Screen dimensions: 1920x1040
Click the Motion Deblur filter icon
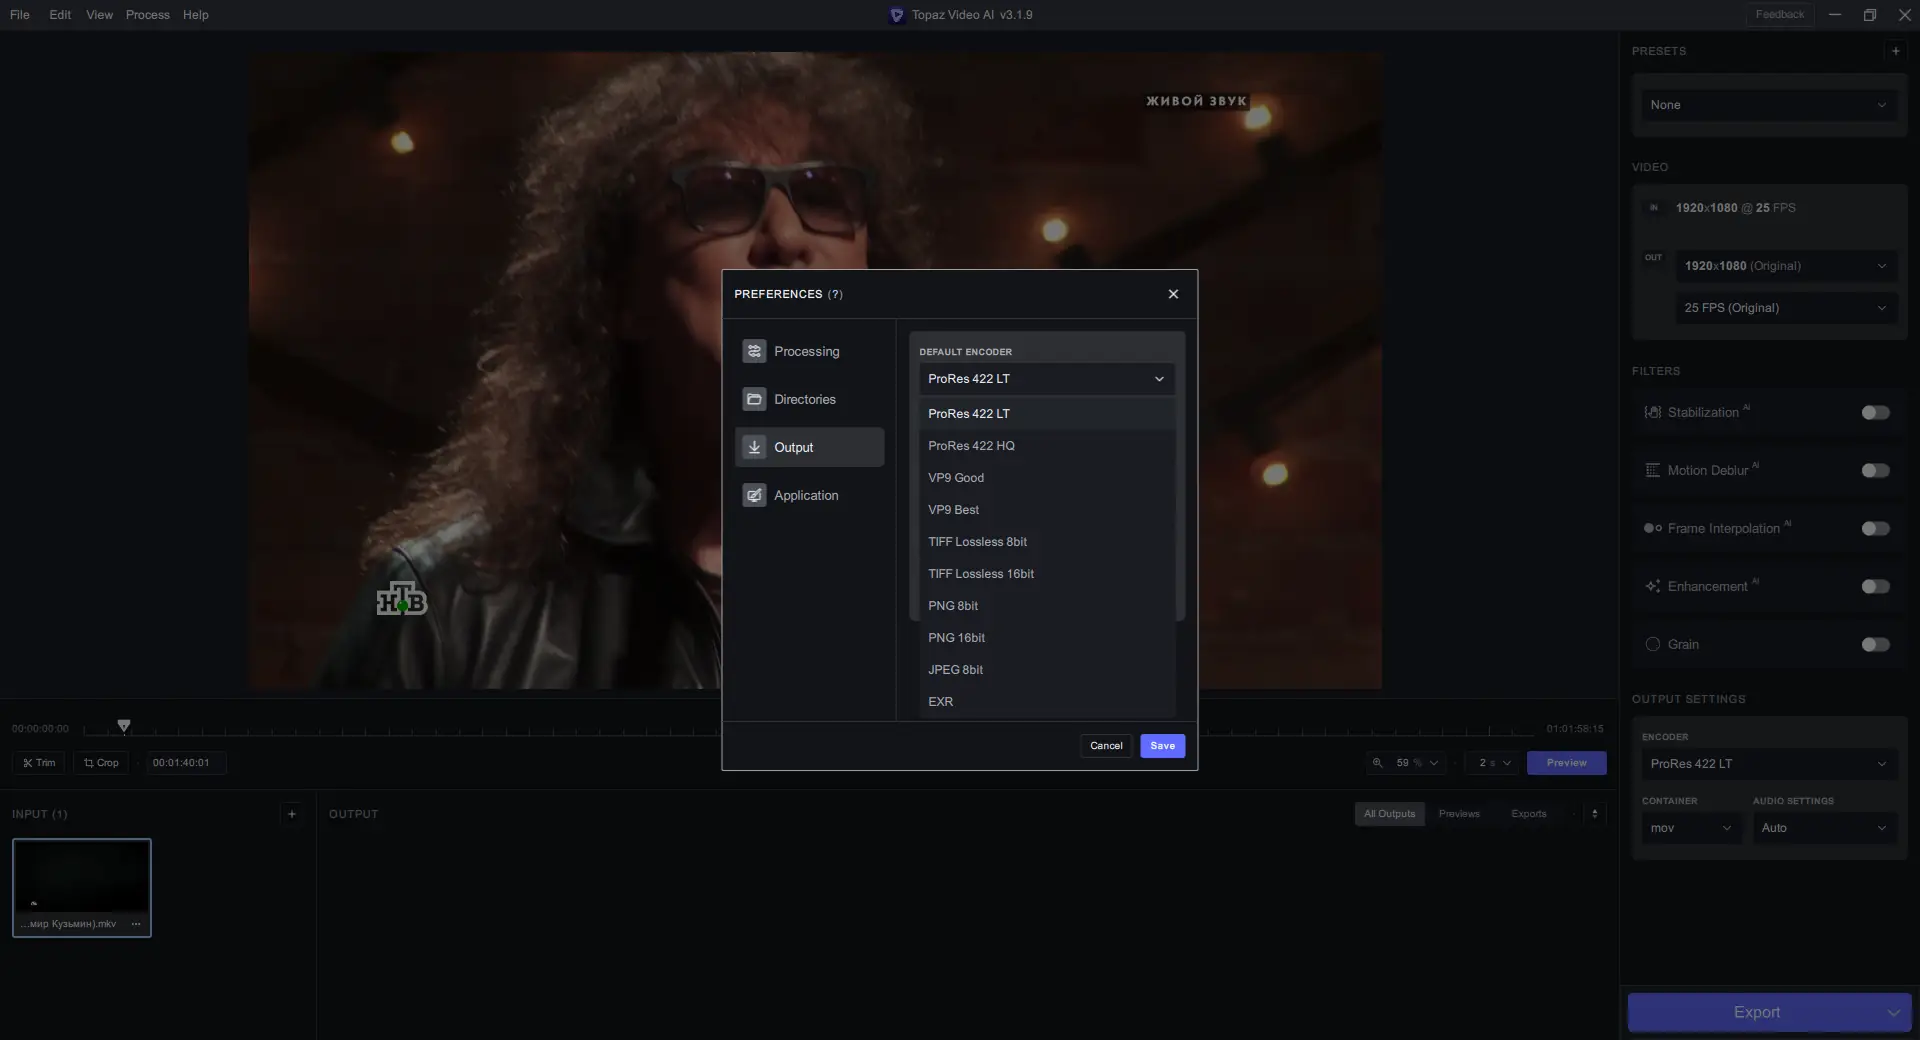[x=1653, y=470]
